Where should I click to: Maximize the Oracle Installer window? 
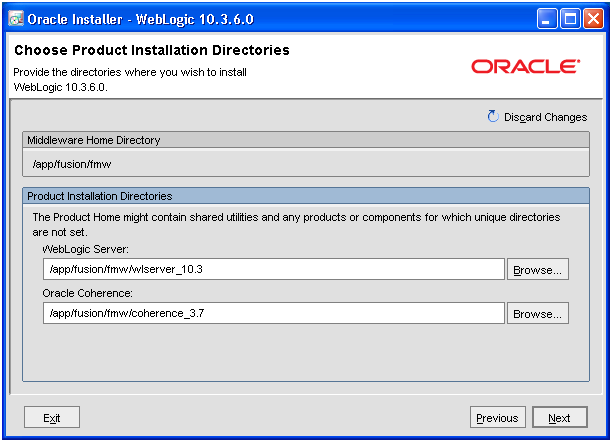click(x=570, y=19)
